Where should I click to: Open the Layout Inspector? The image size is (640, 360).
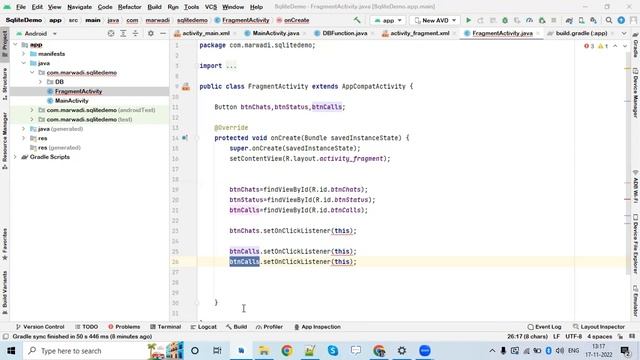(x=599, y=327)
